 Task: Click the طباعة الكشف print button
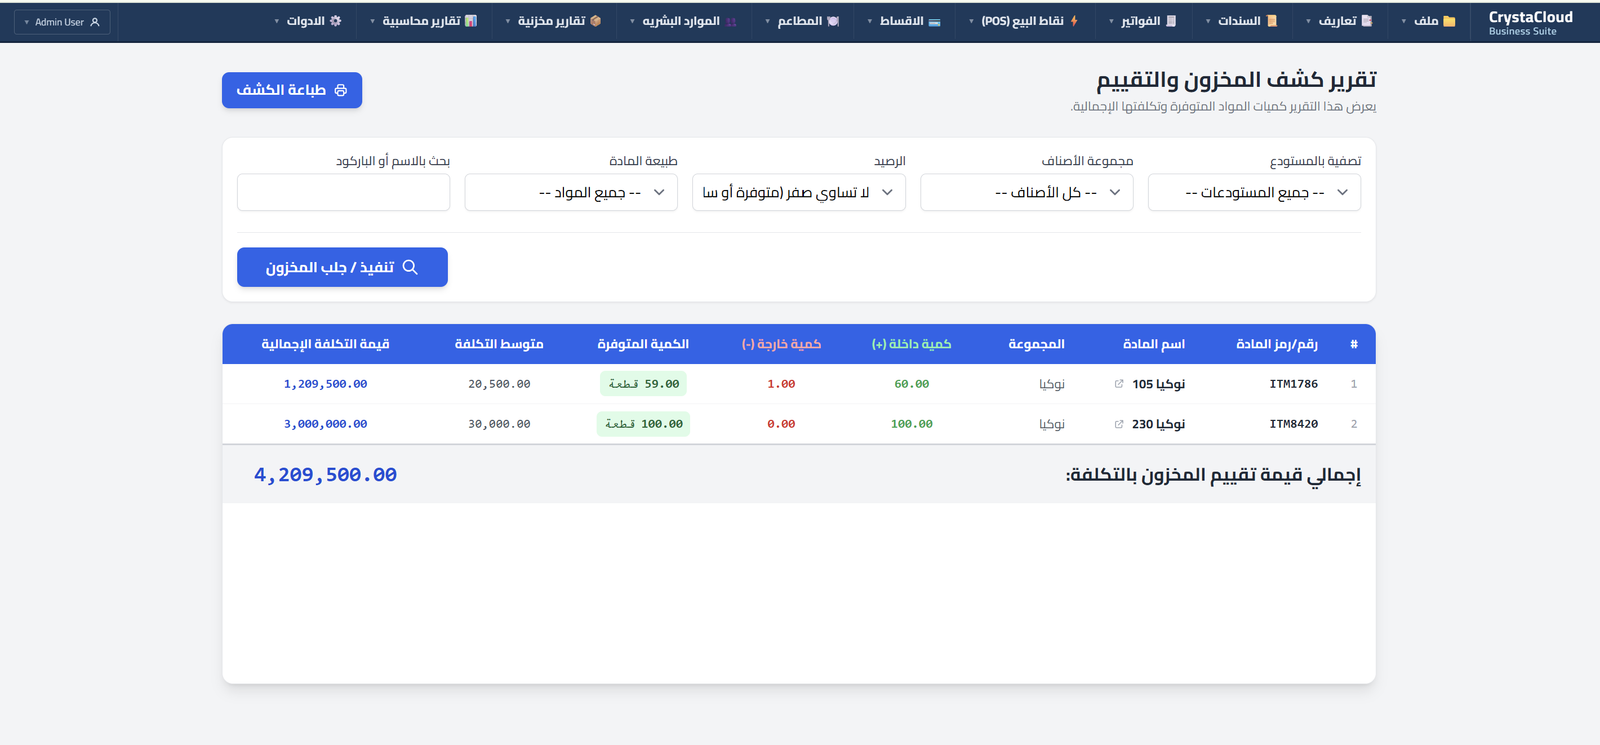point(292,90)
